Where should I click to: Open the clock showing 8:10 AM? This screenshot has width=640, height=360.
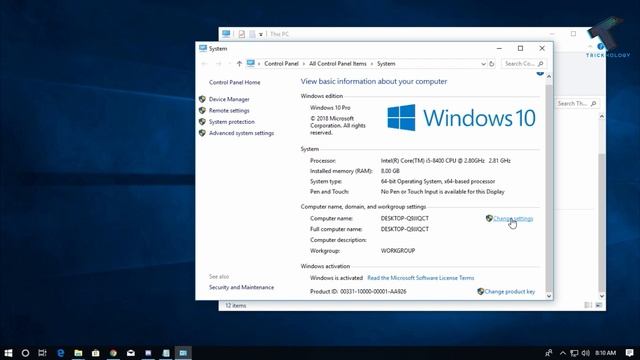click(605, 353)
